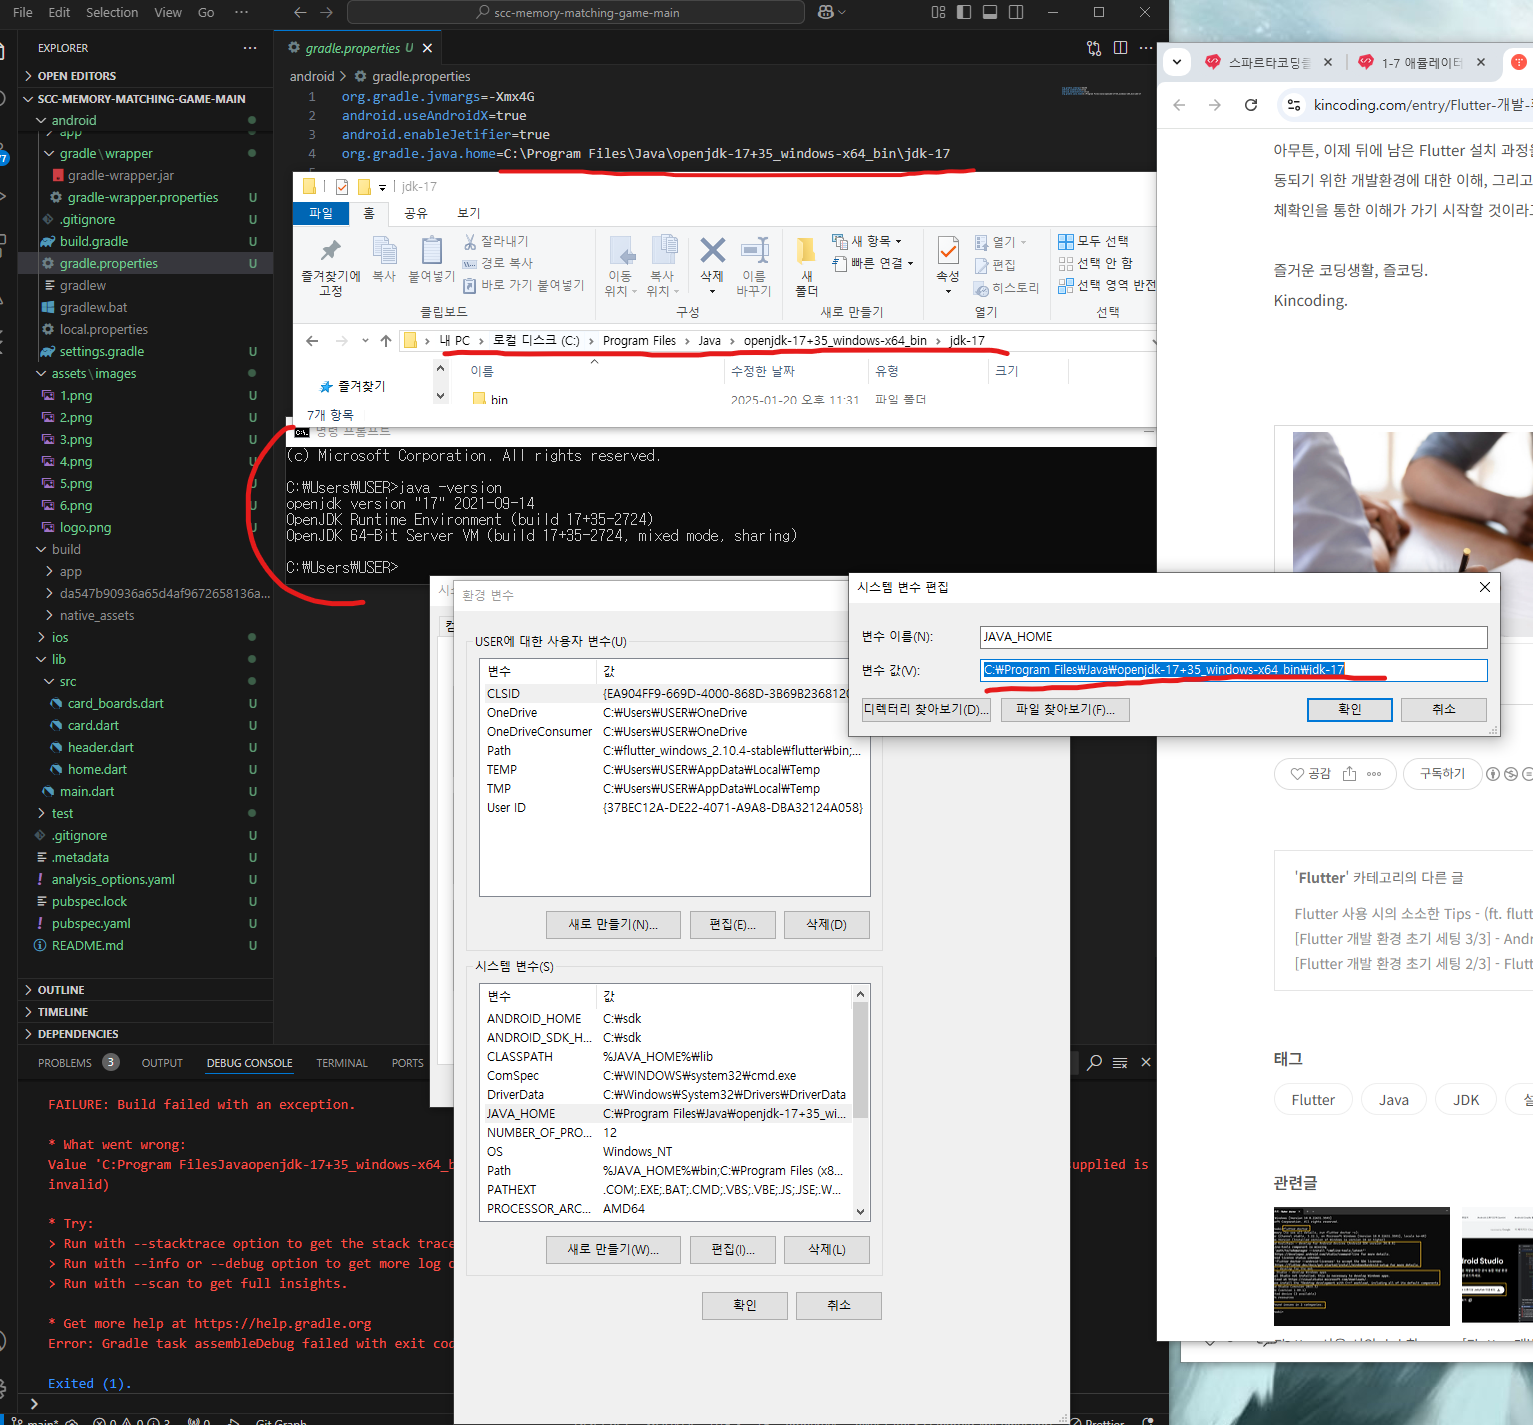Pin the folder to Quick access (즐겨찾기에 고정)
Screen dimensions: 1533x1425
(x=331, y=267)
